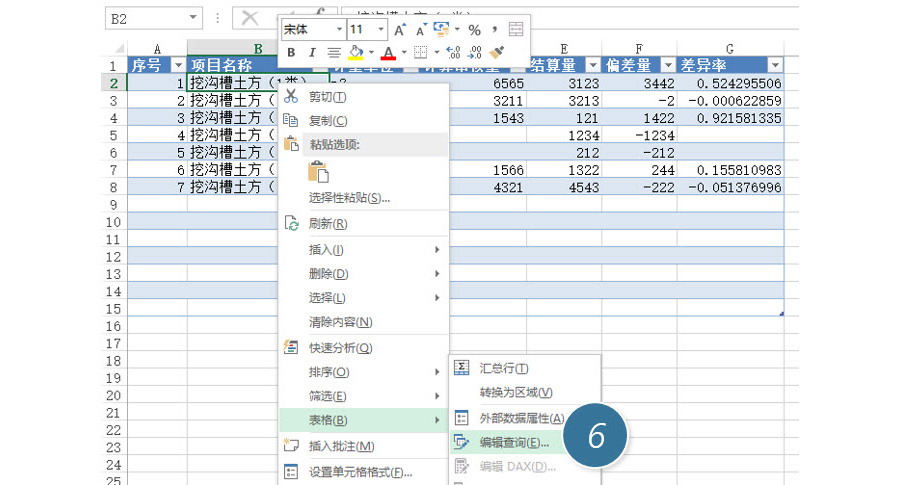900x485 pixels.
Task: Center-align the cell text
Action: [333, 53]
